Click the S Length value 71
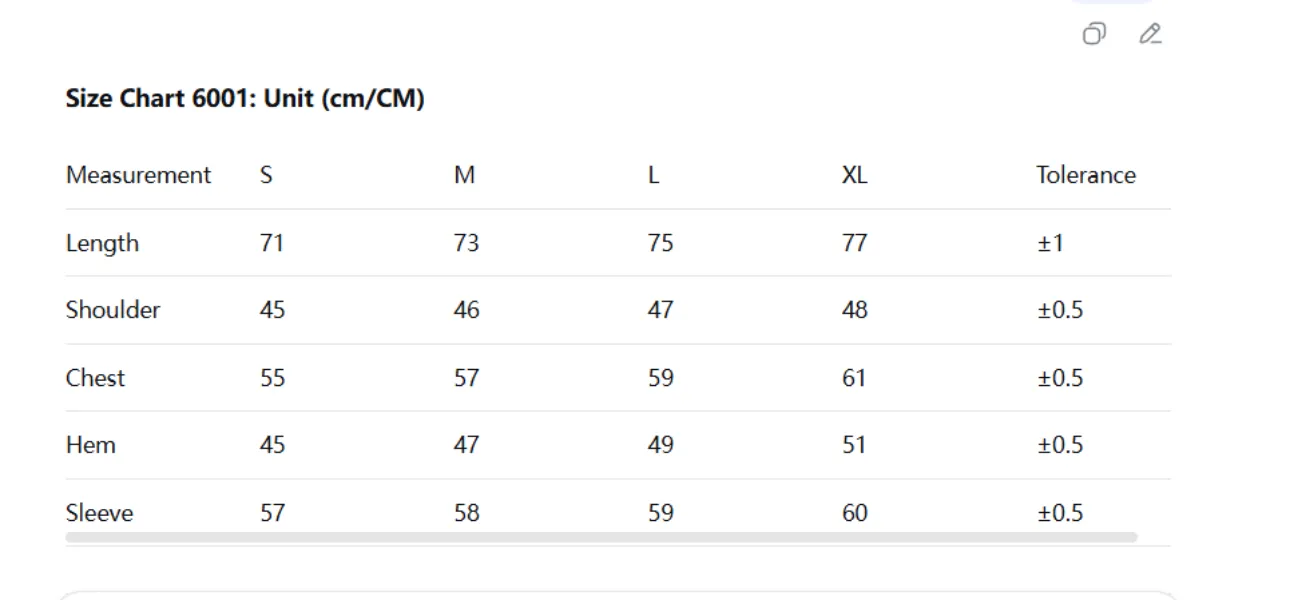1290x600 pixels. point(271,243)
